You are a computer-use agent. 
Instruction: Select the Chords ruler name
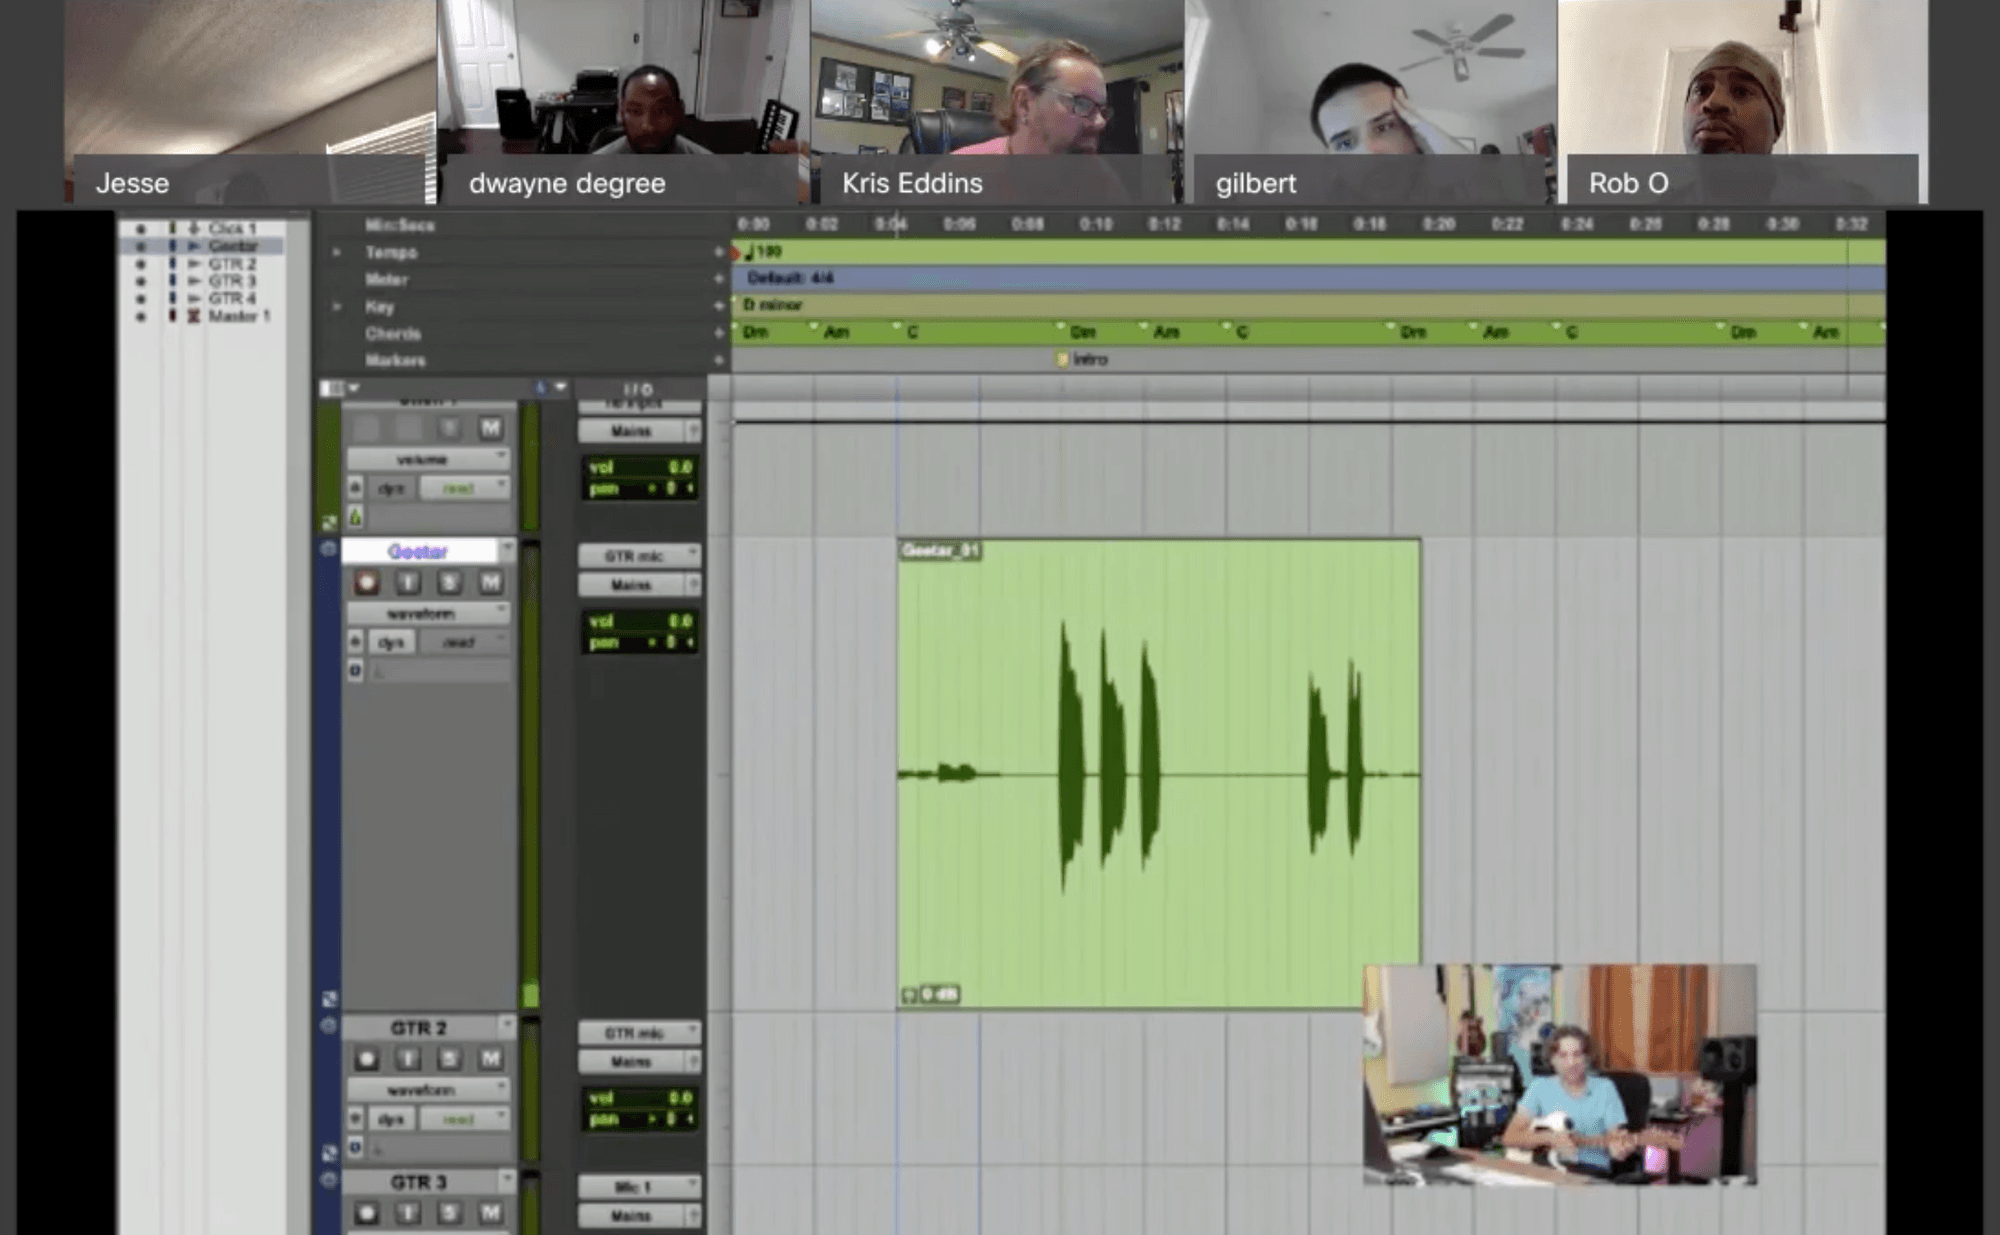coord(393,333)
